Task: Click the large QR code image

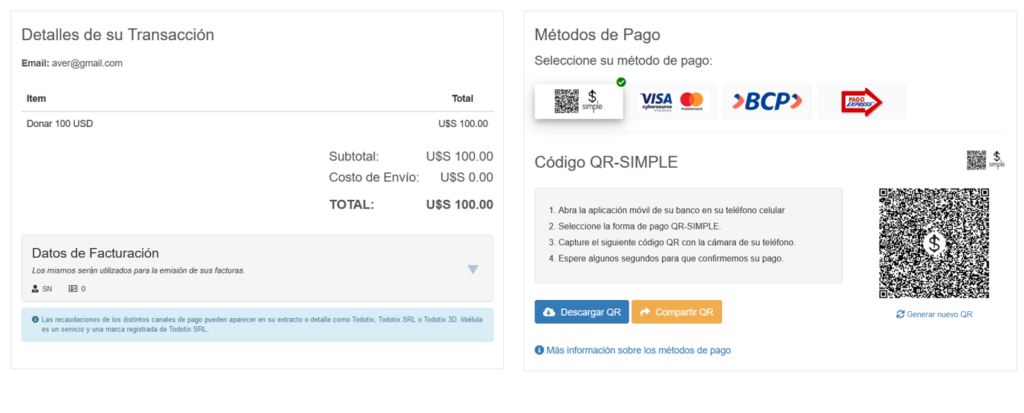Action: pyautogui.click(x=934, y=244)
